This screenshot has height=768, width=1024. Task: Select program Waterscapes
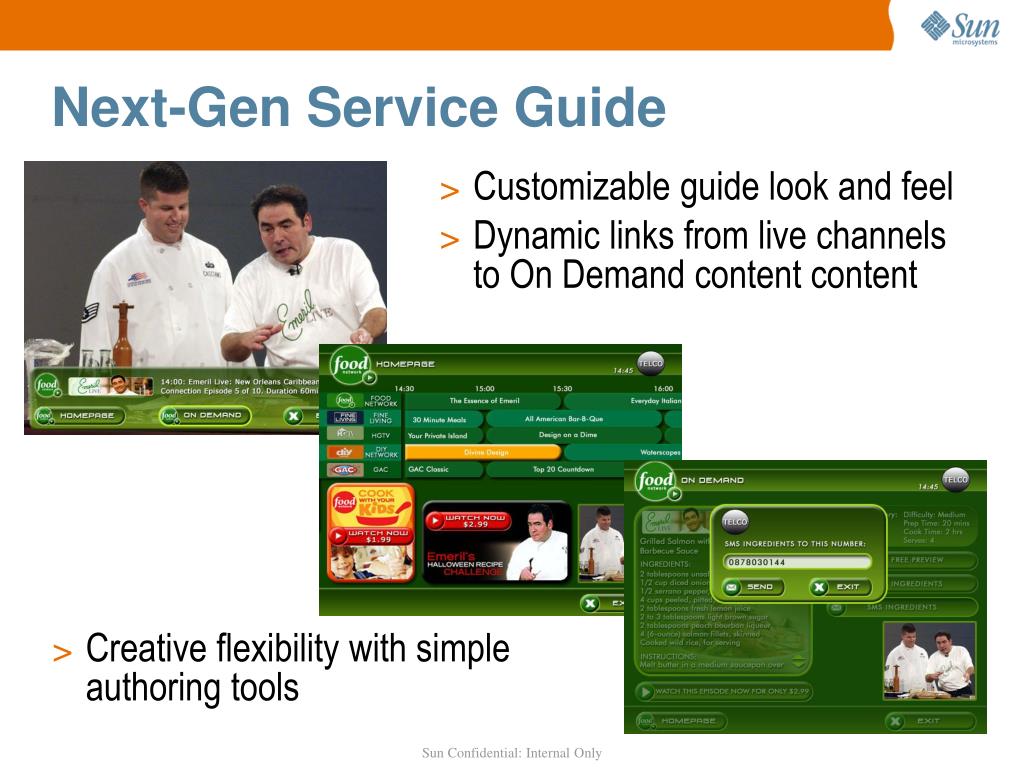(624, 452)
